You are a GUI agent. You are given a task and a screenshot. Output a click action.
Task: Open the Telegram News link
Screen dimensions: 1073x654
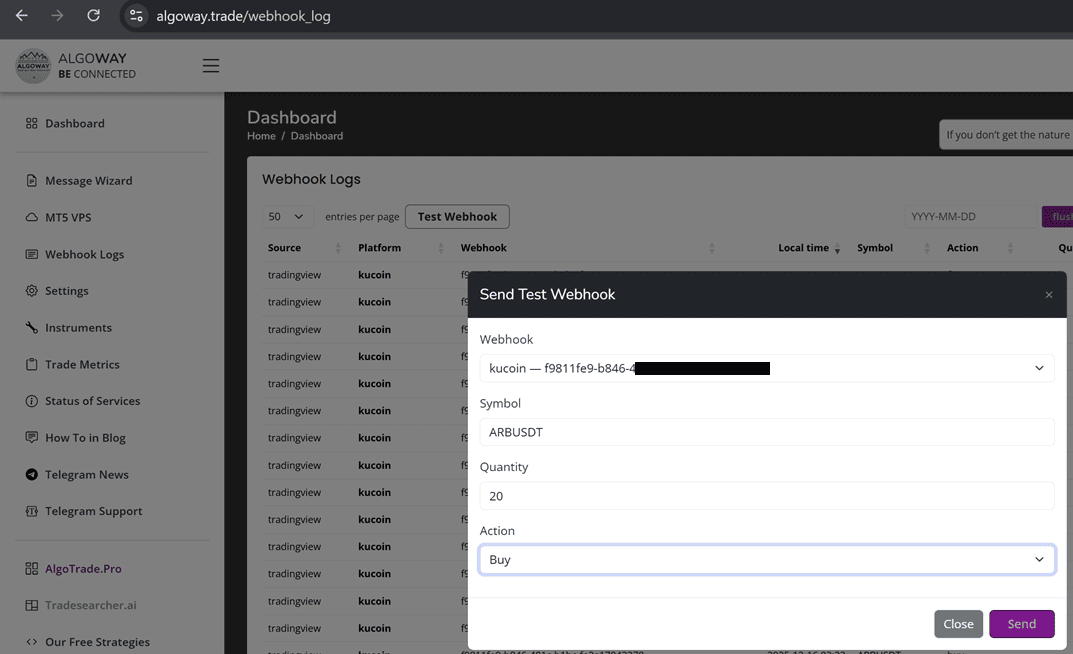[x=86, y=475]
